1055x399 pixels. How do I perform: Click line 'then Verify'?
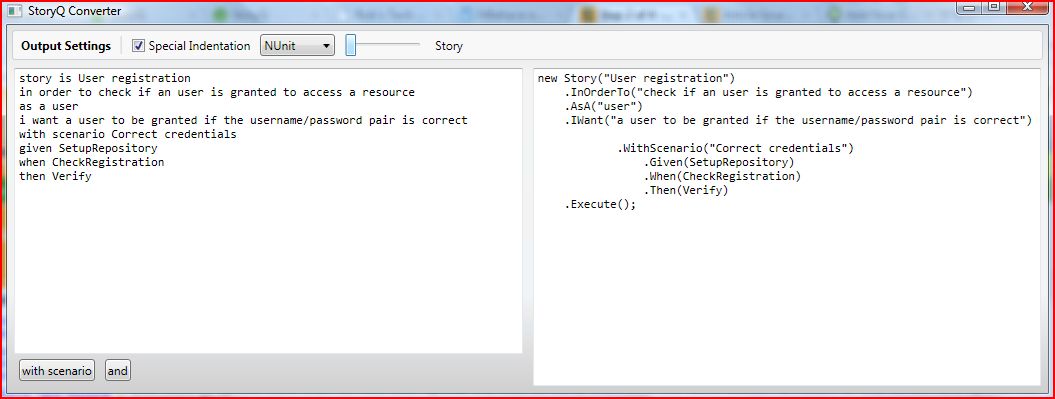55,177
